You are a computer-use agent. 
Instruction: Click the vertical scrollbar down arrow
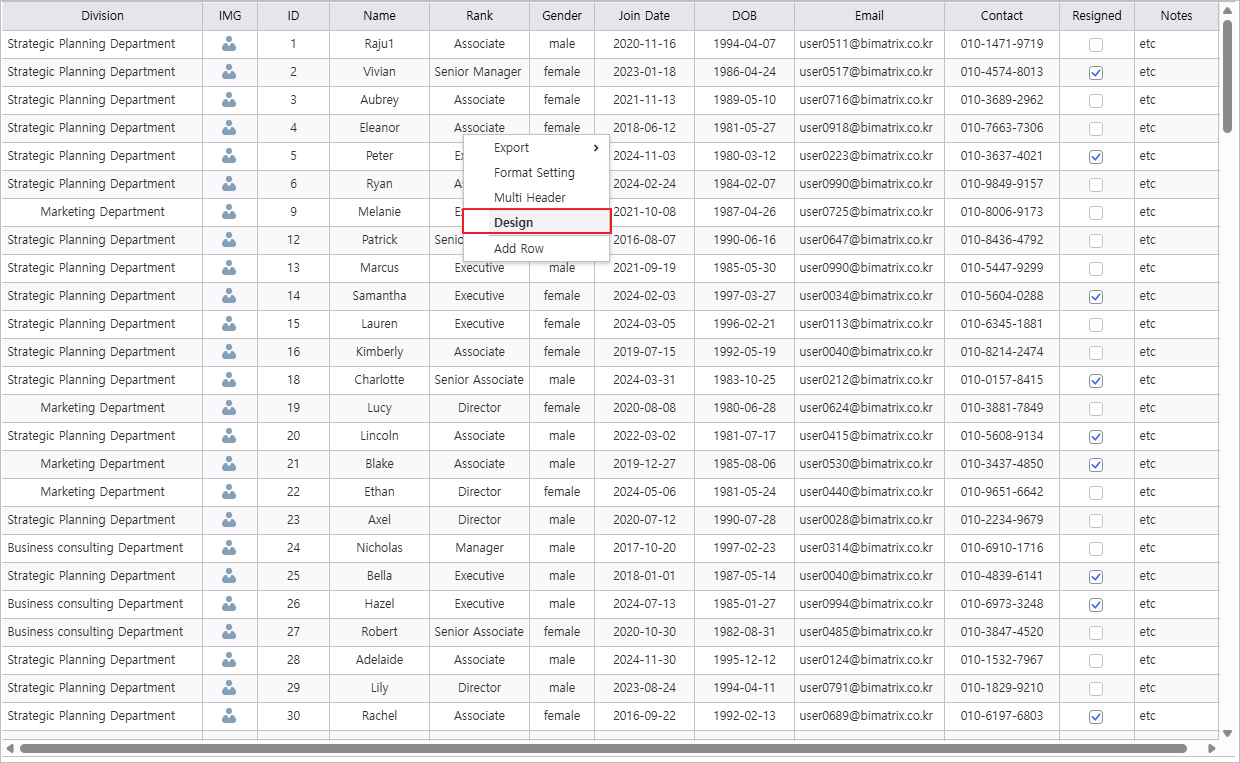[1227, 733]
